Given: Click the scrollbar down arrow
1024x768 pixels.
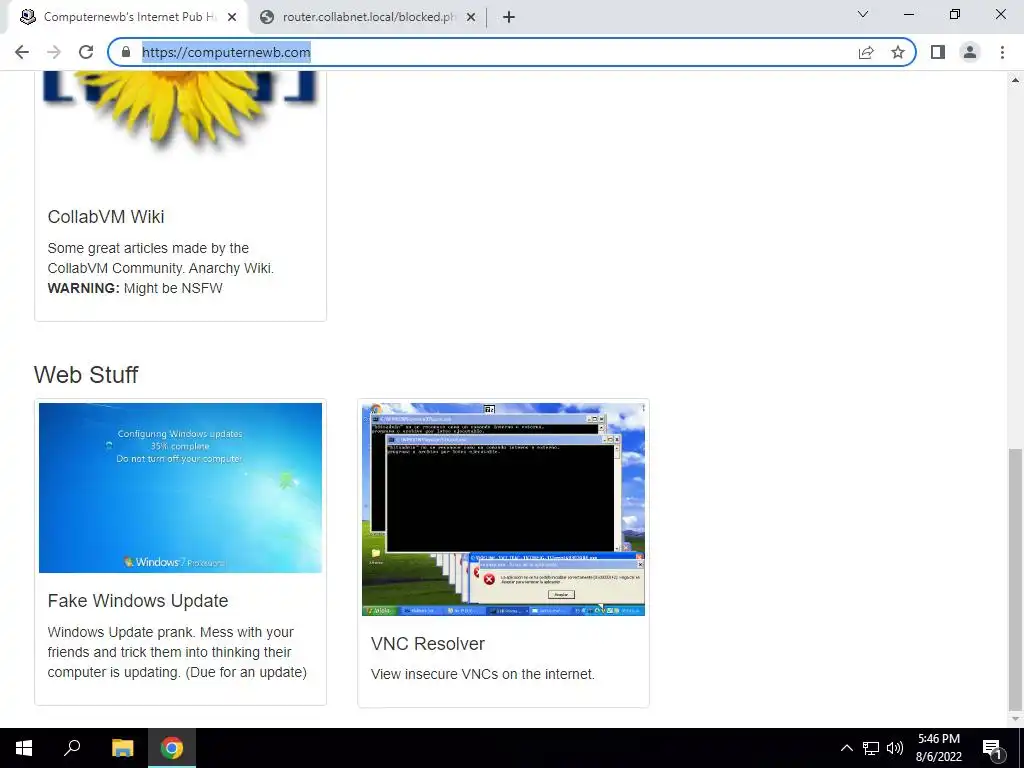Looking at the screenshot, I should [x=1016, y=719].
